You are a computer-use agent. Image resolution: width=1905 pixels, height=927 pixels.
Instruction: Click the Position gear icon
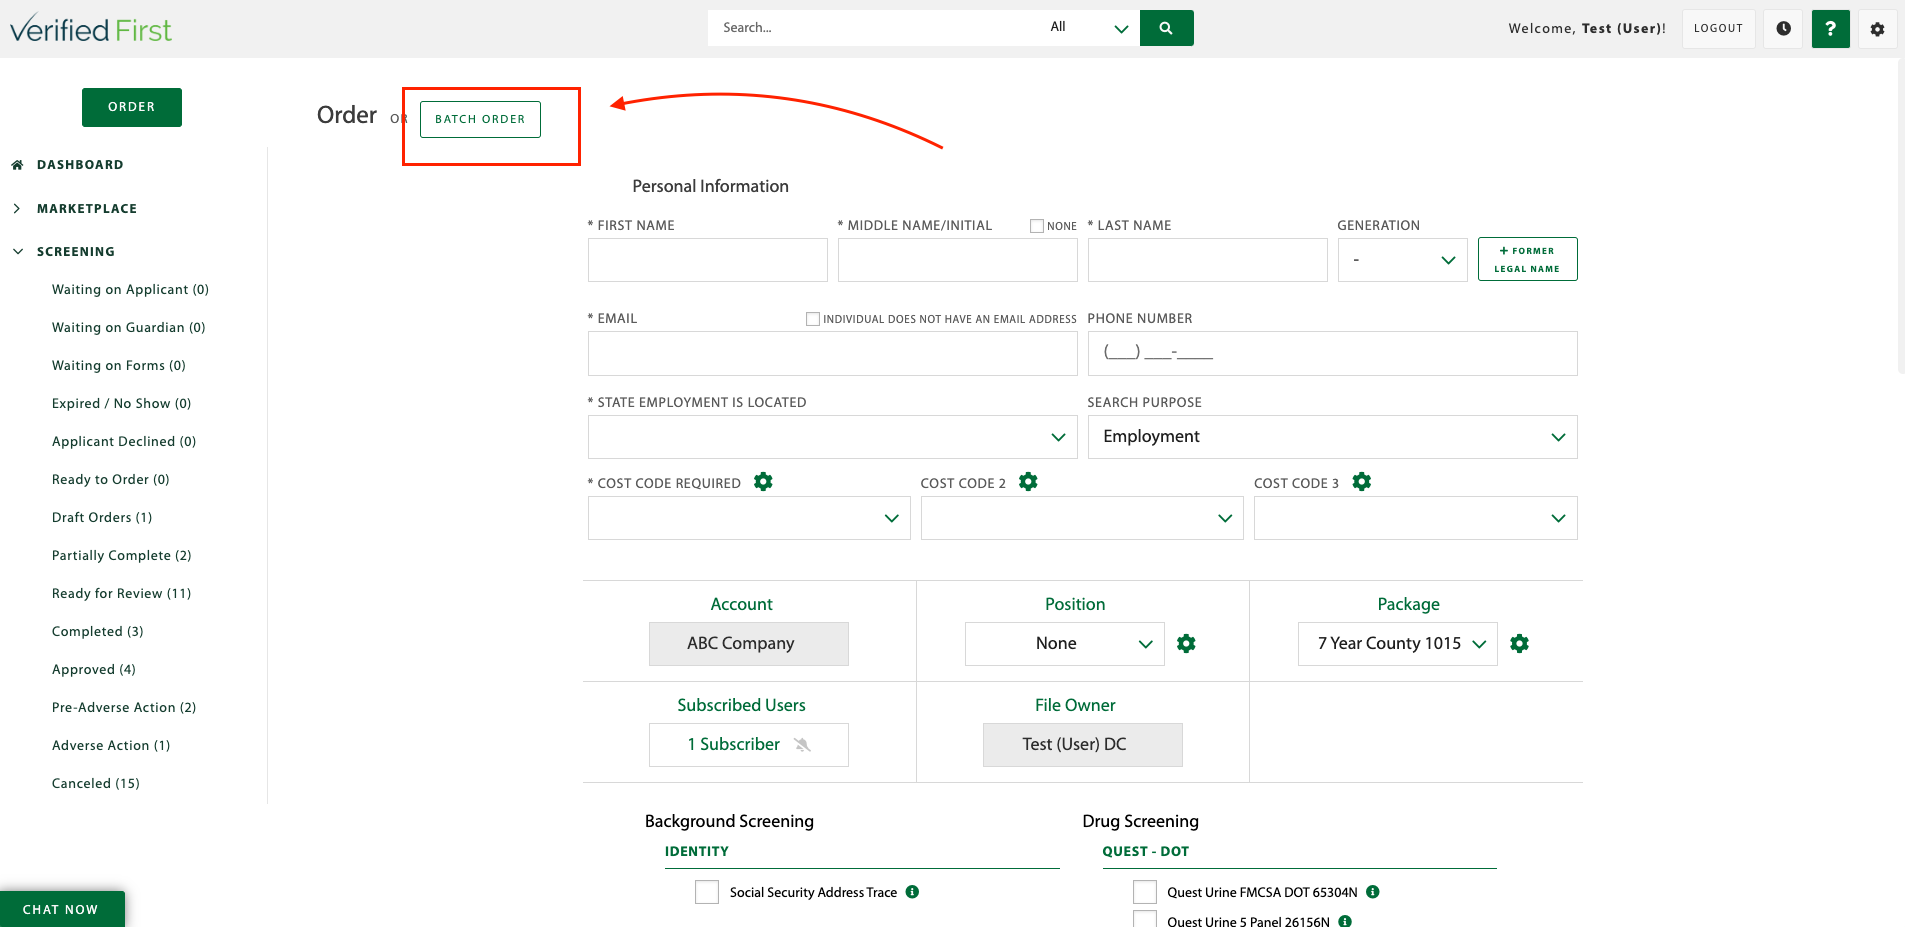coord(1186,644)
